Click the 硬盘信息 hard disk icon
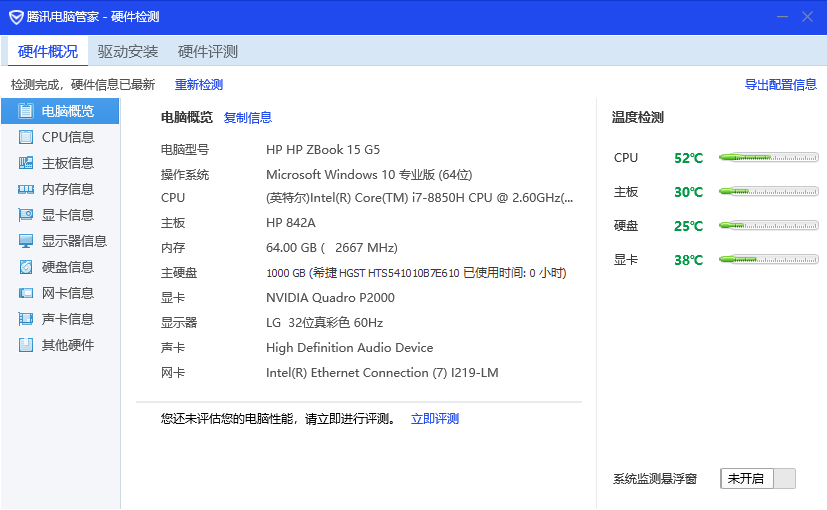 pyautogui.click(x=25, y=267)
